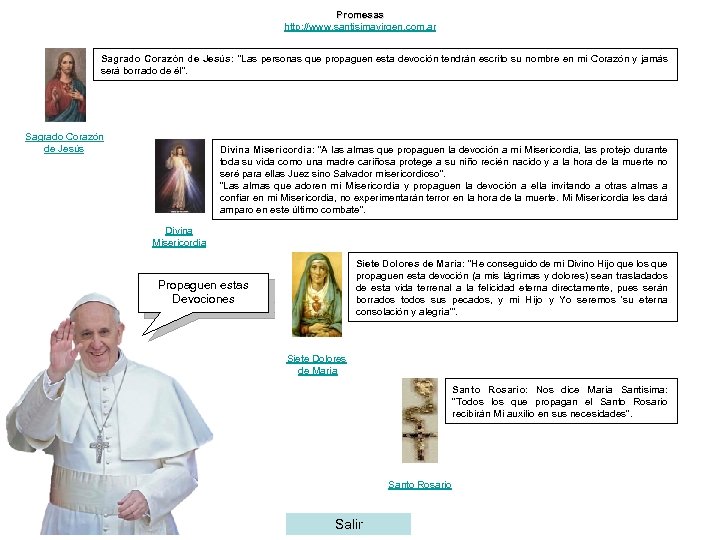720x540 pixels.
Task: Click the Seven Sorrows of Mary picture
Action: click(x=317, y=294)
